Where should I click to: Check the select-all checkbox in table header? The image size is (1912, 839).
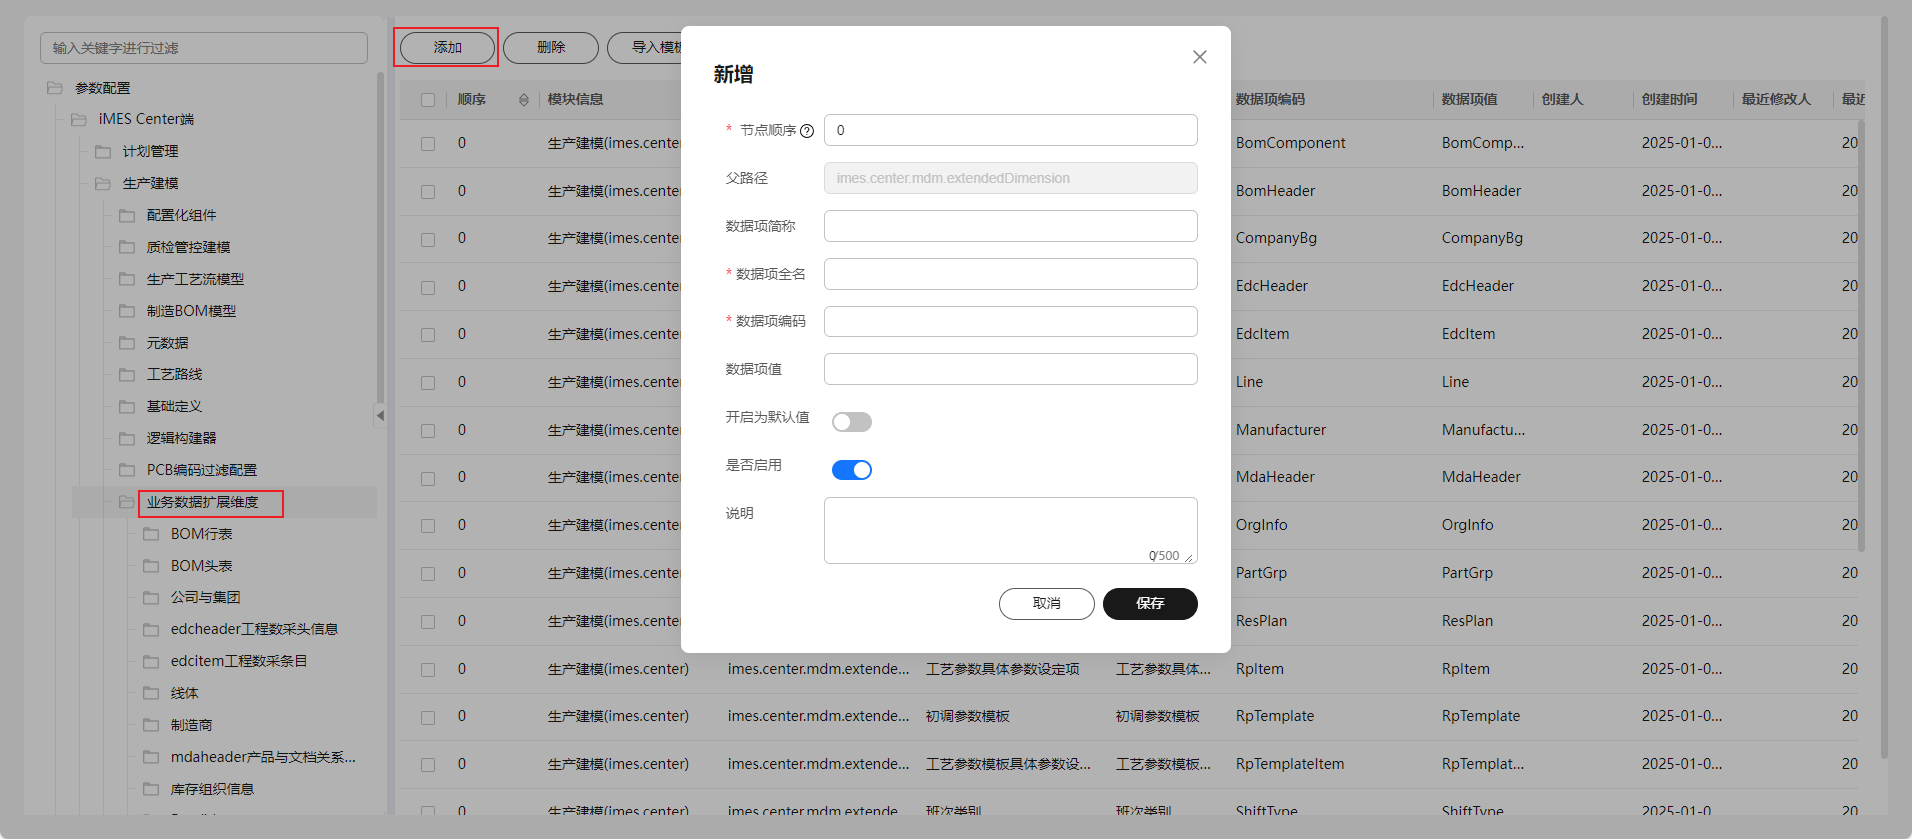tap(428, 100)
